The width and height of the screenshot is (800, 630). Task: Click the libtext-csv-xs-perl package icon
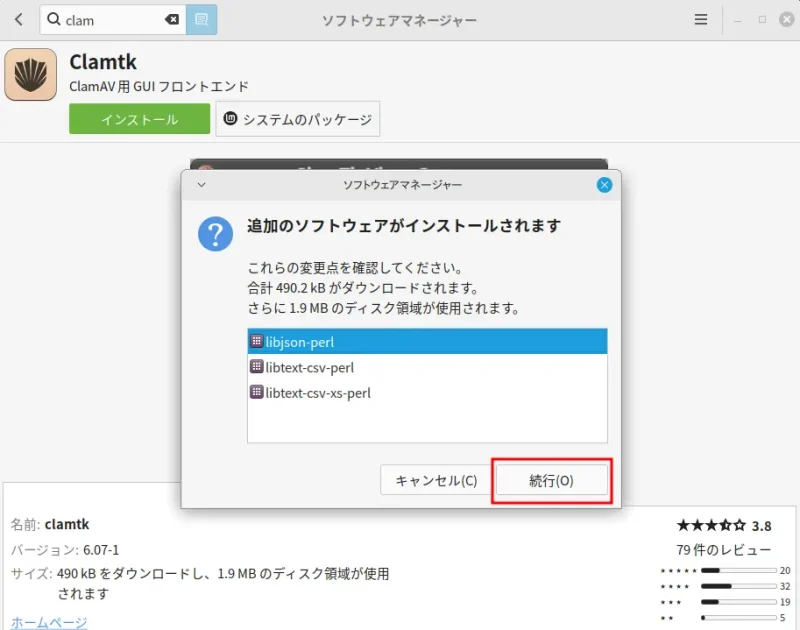pos(257,392)
